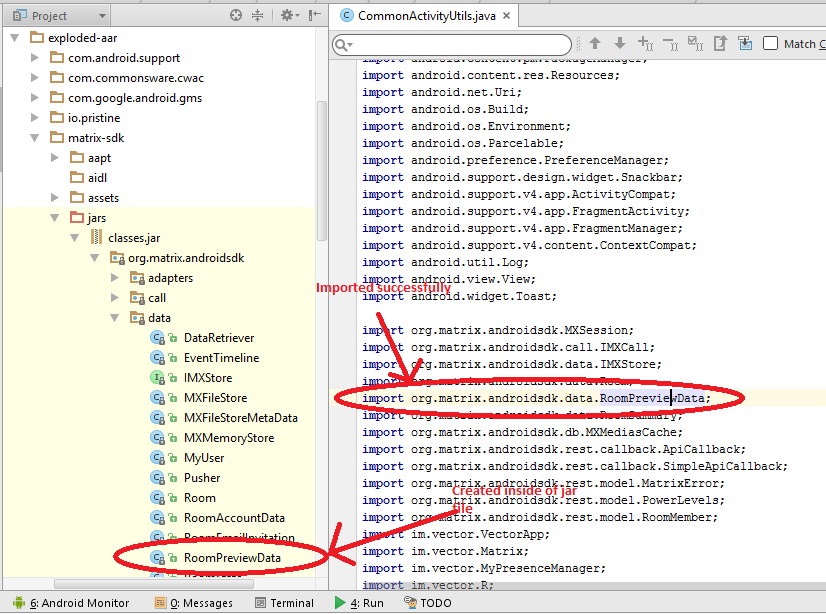
Task: Expand the assets folder
Action: point(54,197)
